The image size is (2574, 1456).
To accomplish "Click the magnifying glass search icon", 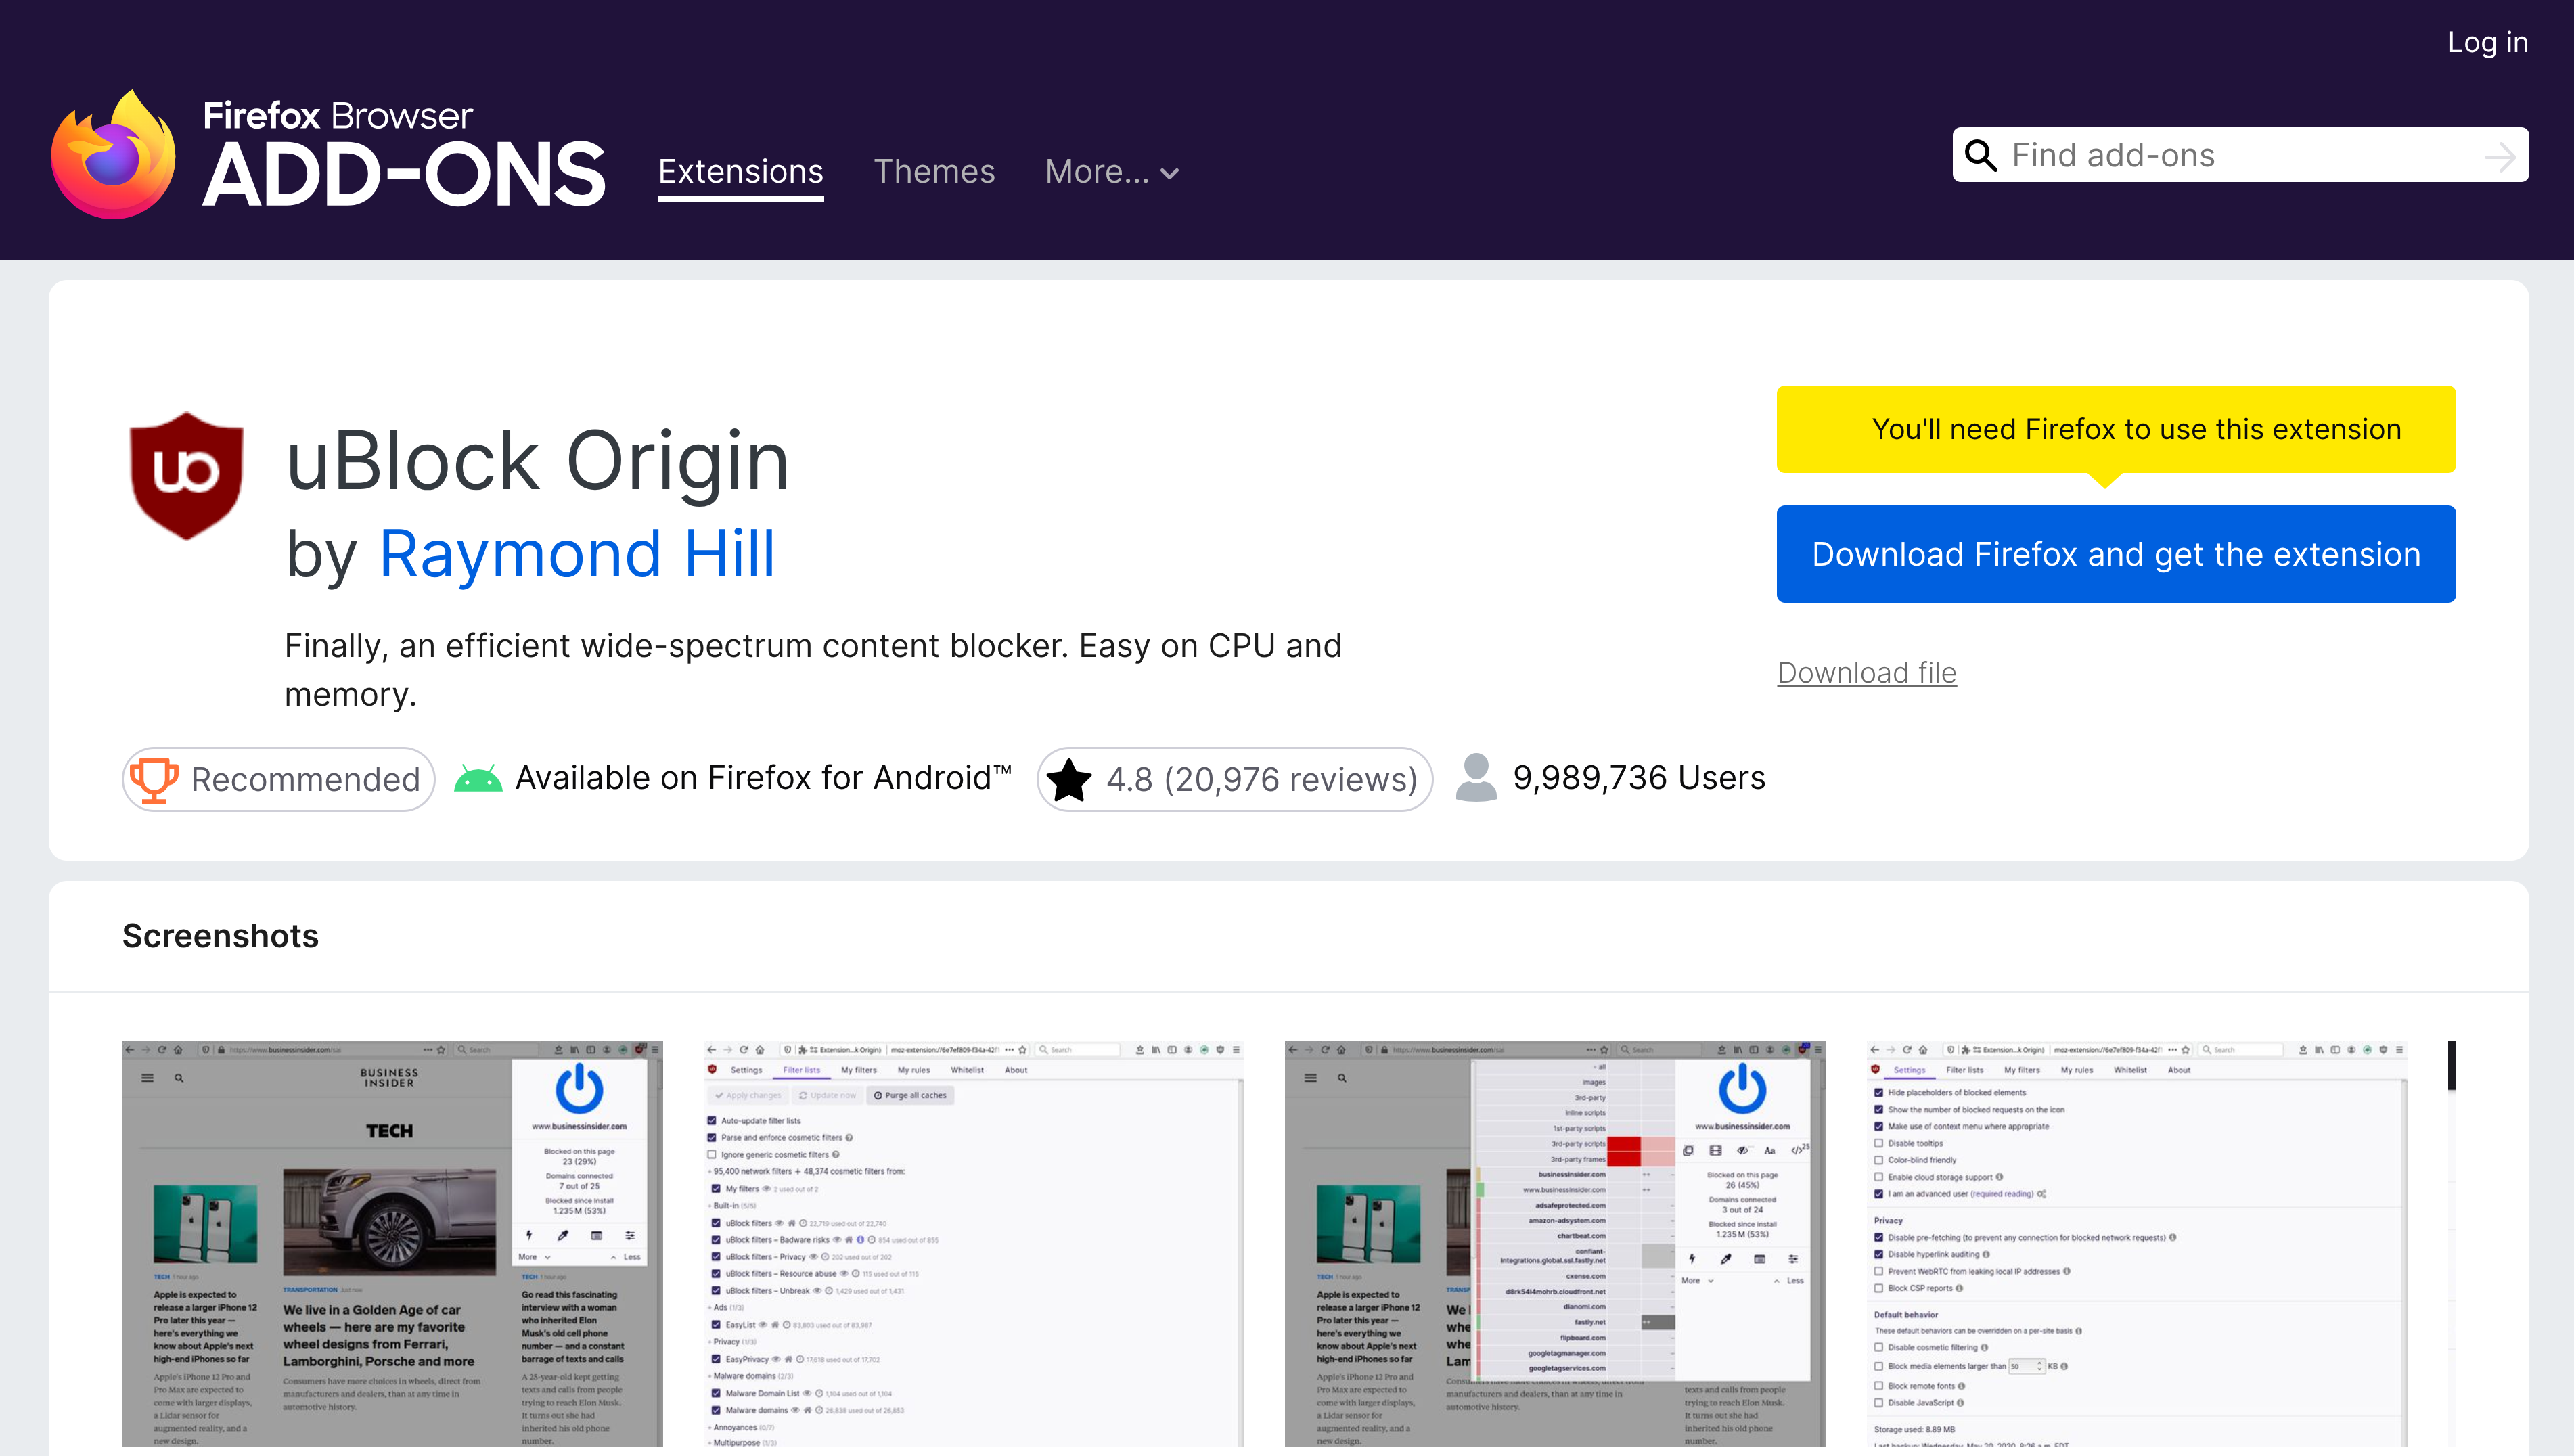I will (1981, 155).
